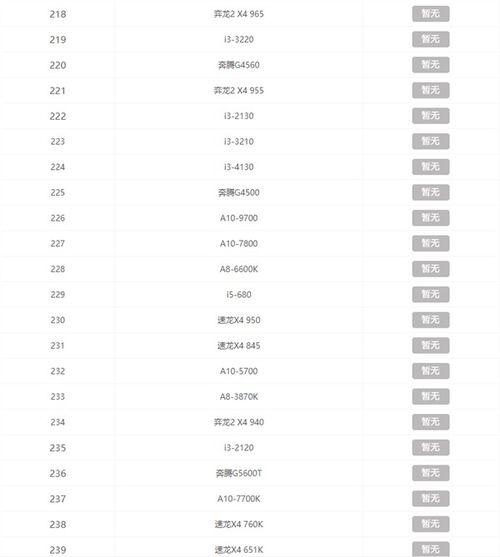The width and height of the screenshot is (500, 557).
Task: Click the 暂无 button for 速龙X4 845
Action: pyautogui.click(x=430, y=345)
